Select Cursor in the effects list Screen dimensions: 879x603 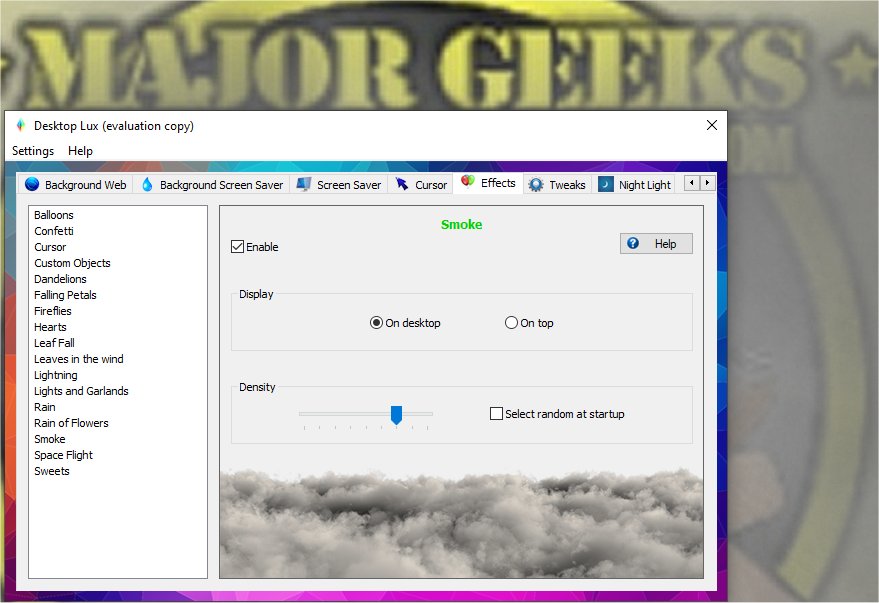(50, 247)
